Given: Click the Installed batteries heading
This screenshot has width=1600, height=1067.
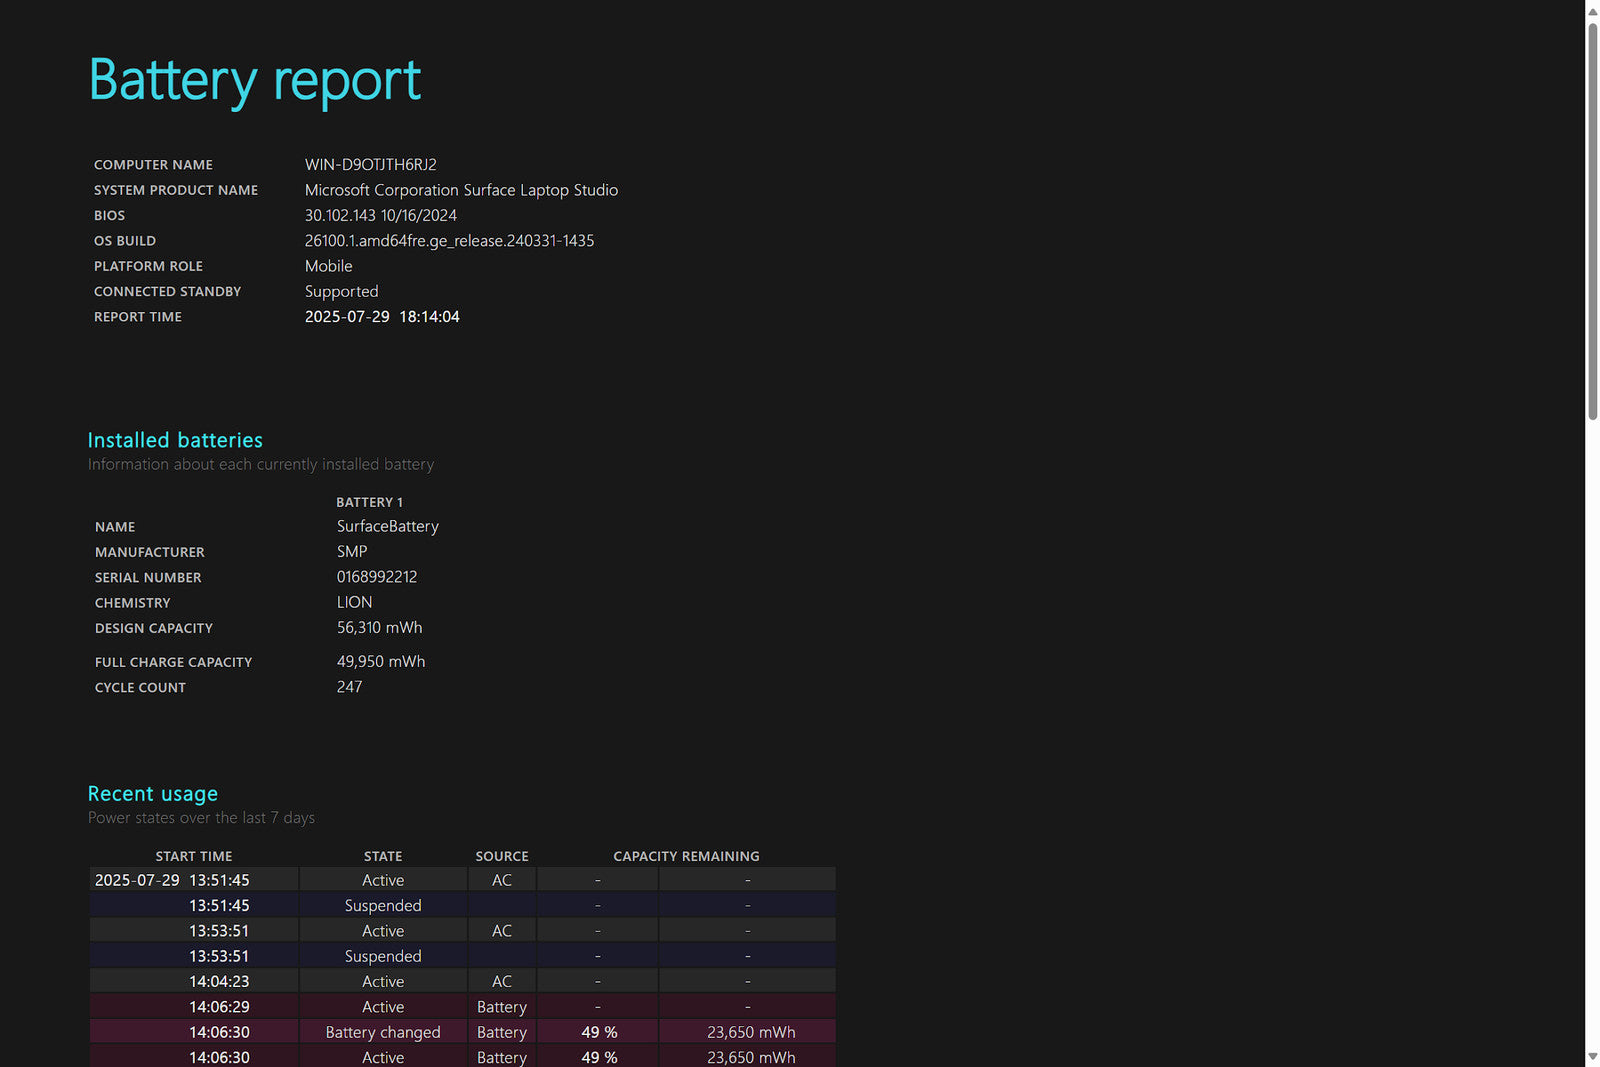Looking at the screenshot, I should (x=175, y=440).
